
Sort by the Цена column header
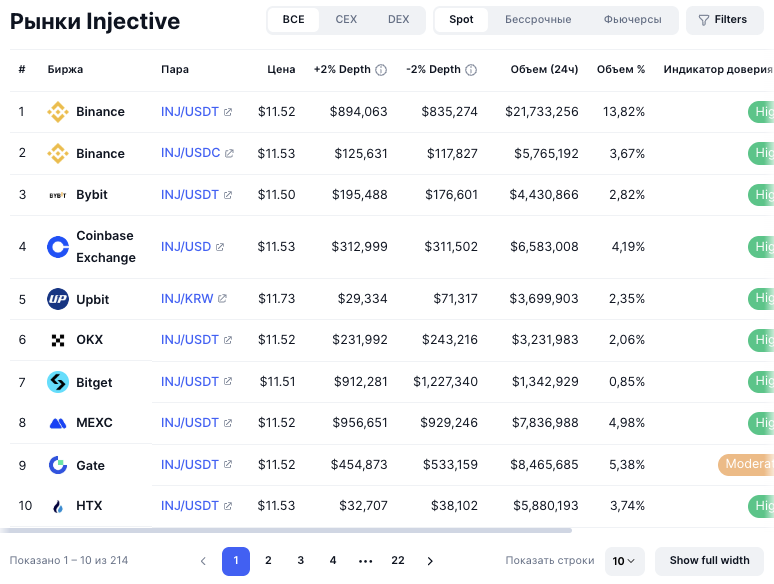pyautogui.click(x=281, y=70)
